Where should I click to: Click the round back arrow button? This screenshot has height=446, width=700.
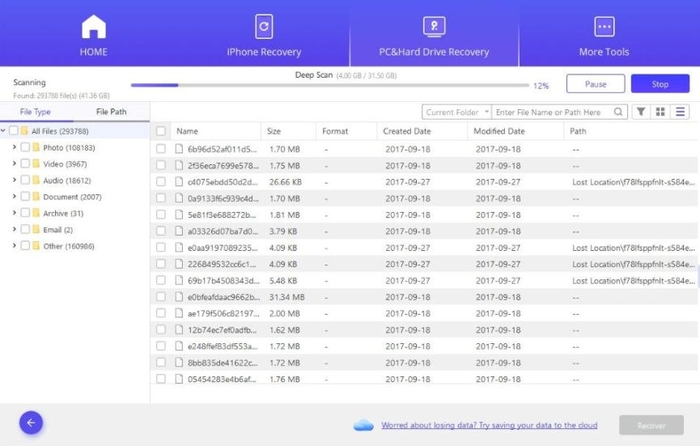(x=31, y=423)
